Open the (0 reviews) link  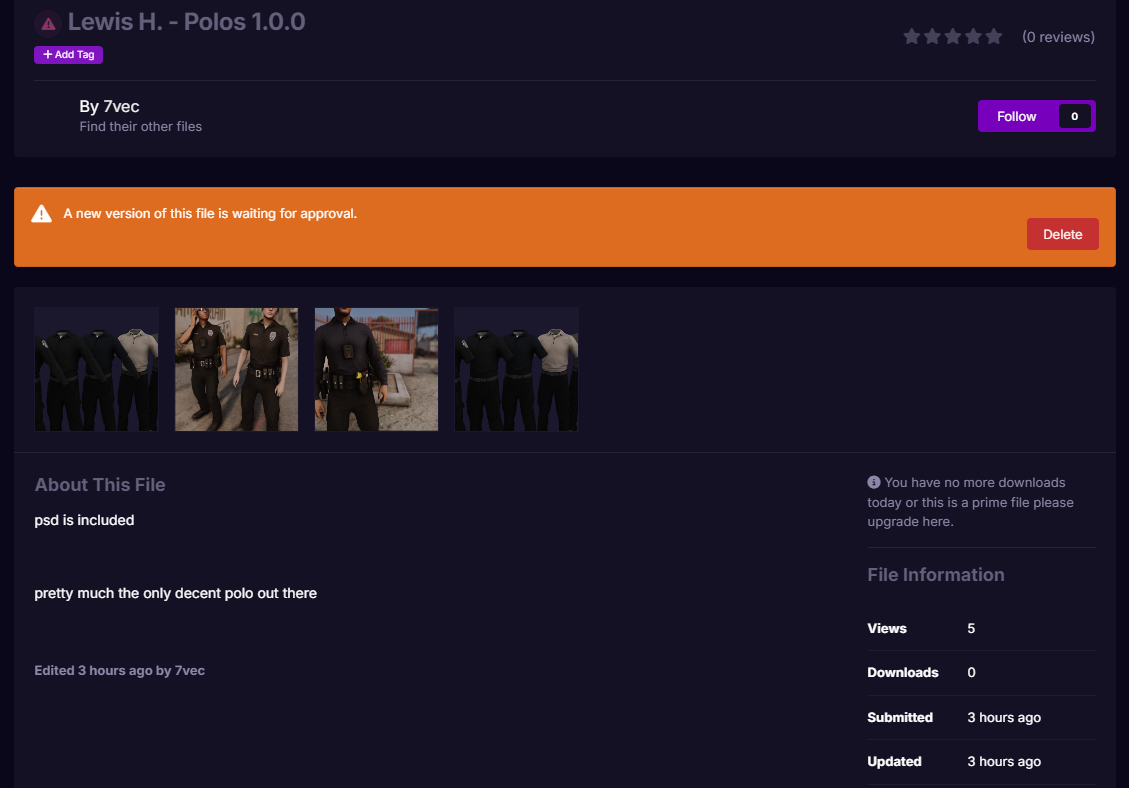point(1058,37)
